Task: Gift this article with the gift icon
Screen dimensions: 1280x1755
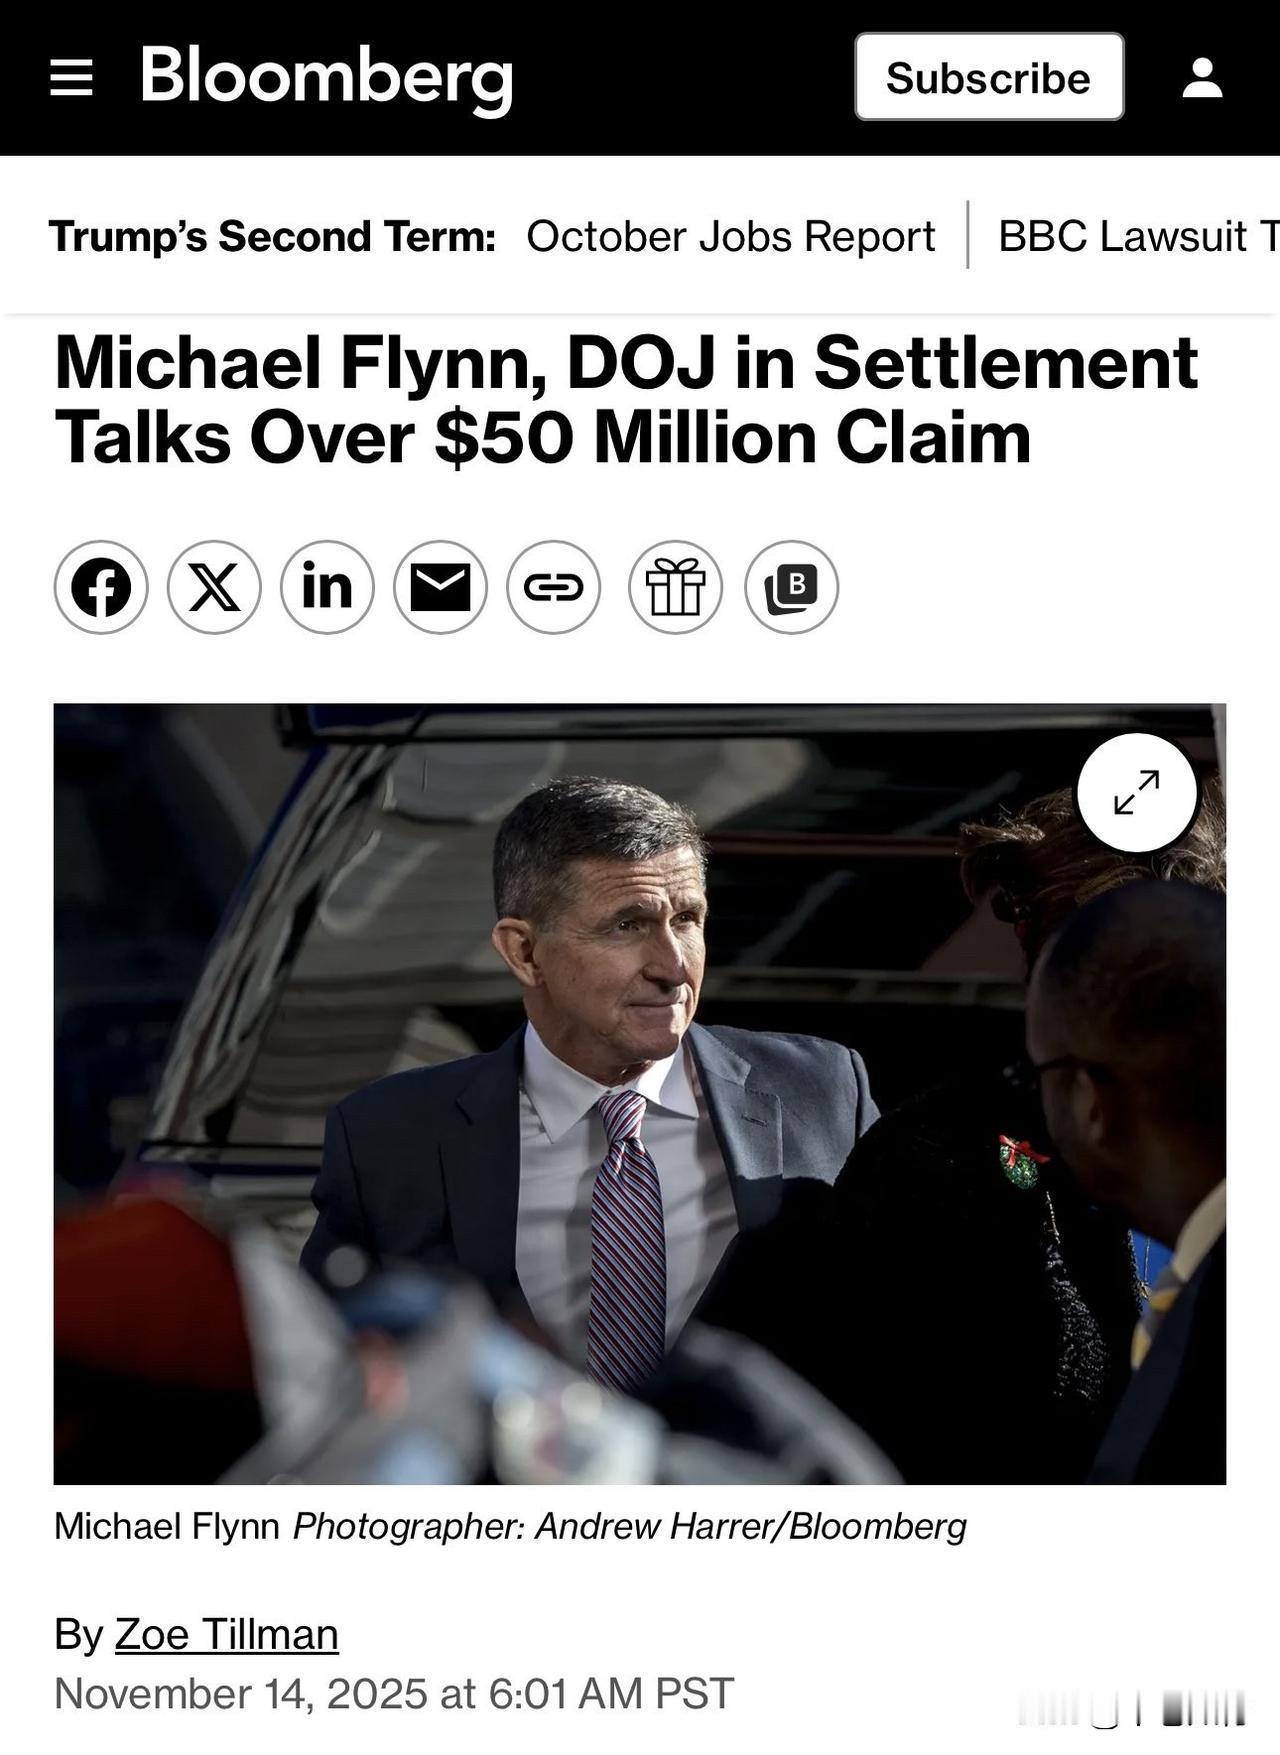Action: (x=675, y=587)
